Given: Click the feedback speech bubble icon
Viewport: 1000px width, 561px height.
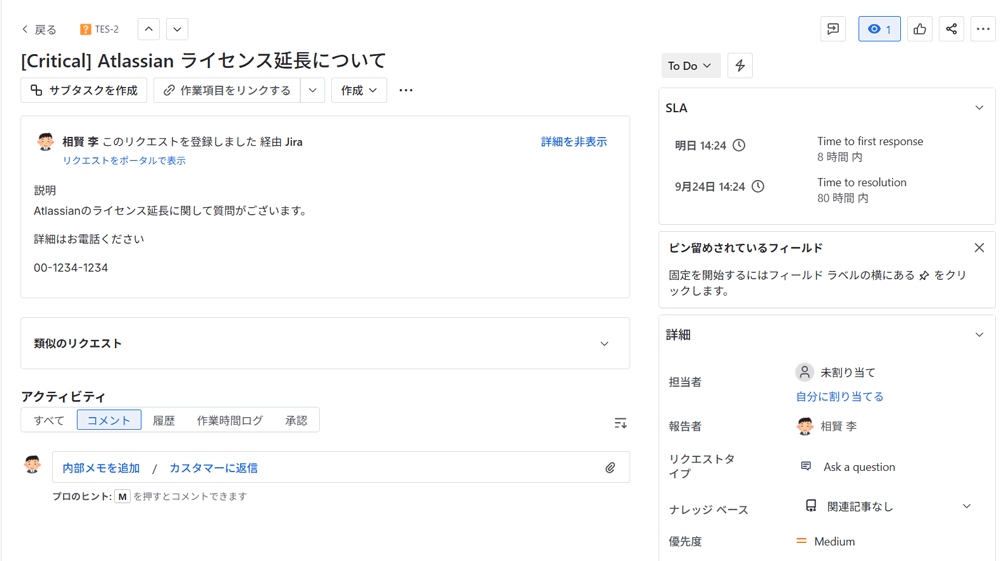Looking at the screenshot, I should point(832,29).
